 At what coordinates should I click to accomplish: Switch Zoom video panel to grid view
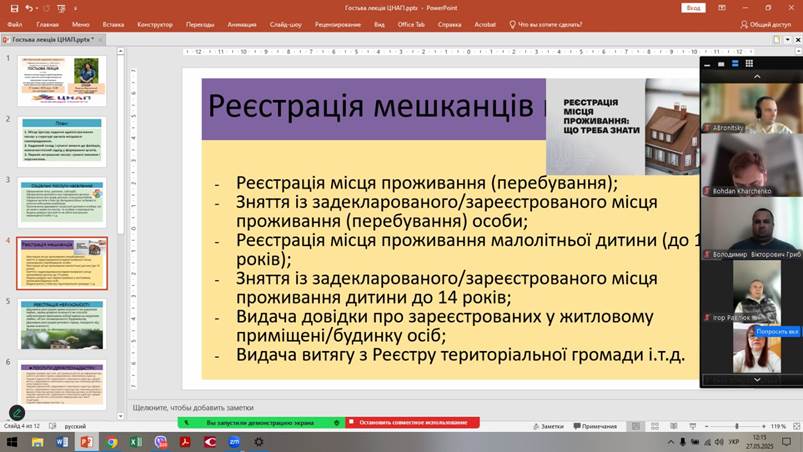(x=749, y=63)
